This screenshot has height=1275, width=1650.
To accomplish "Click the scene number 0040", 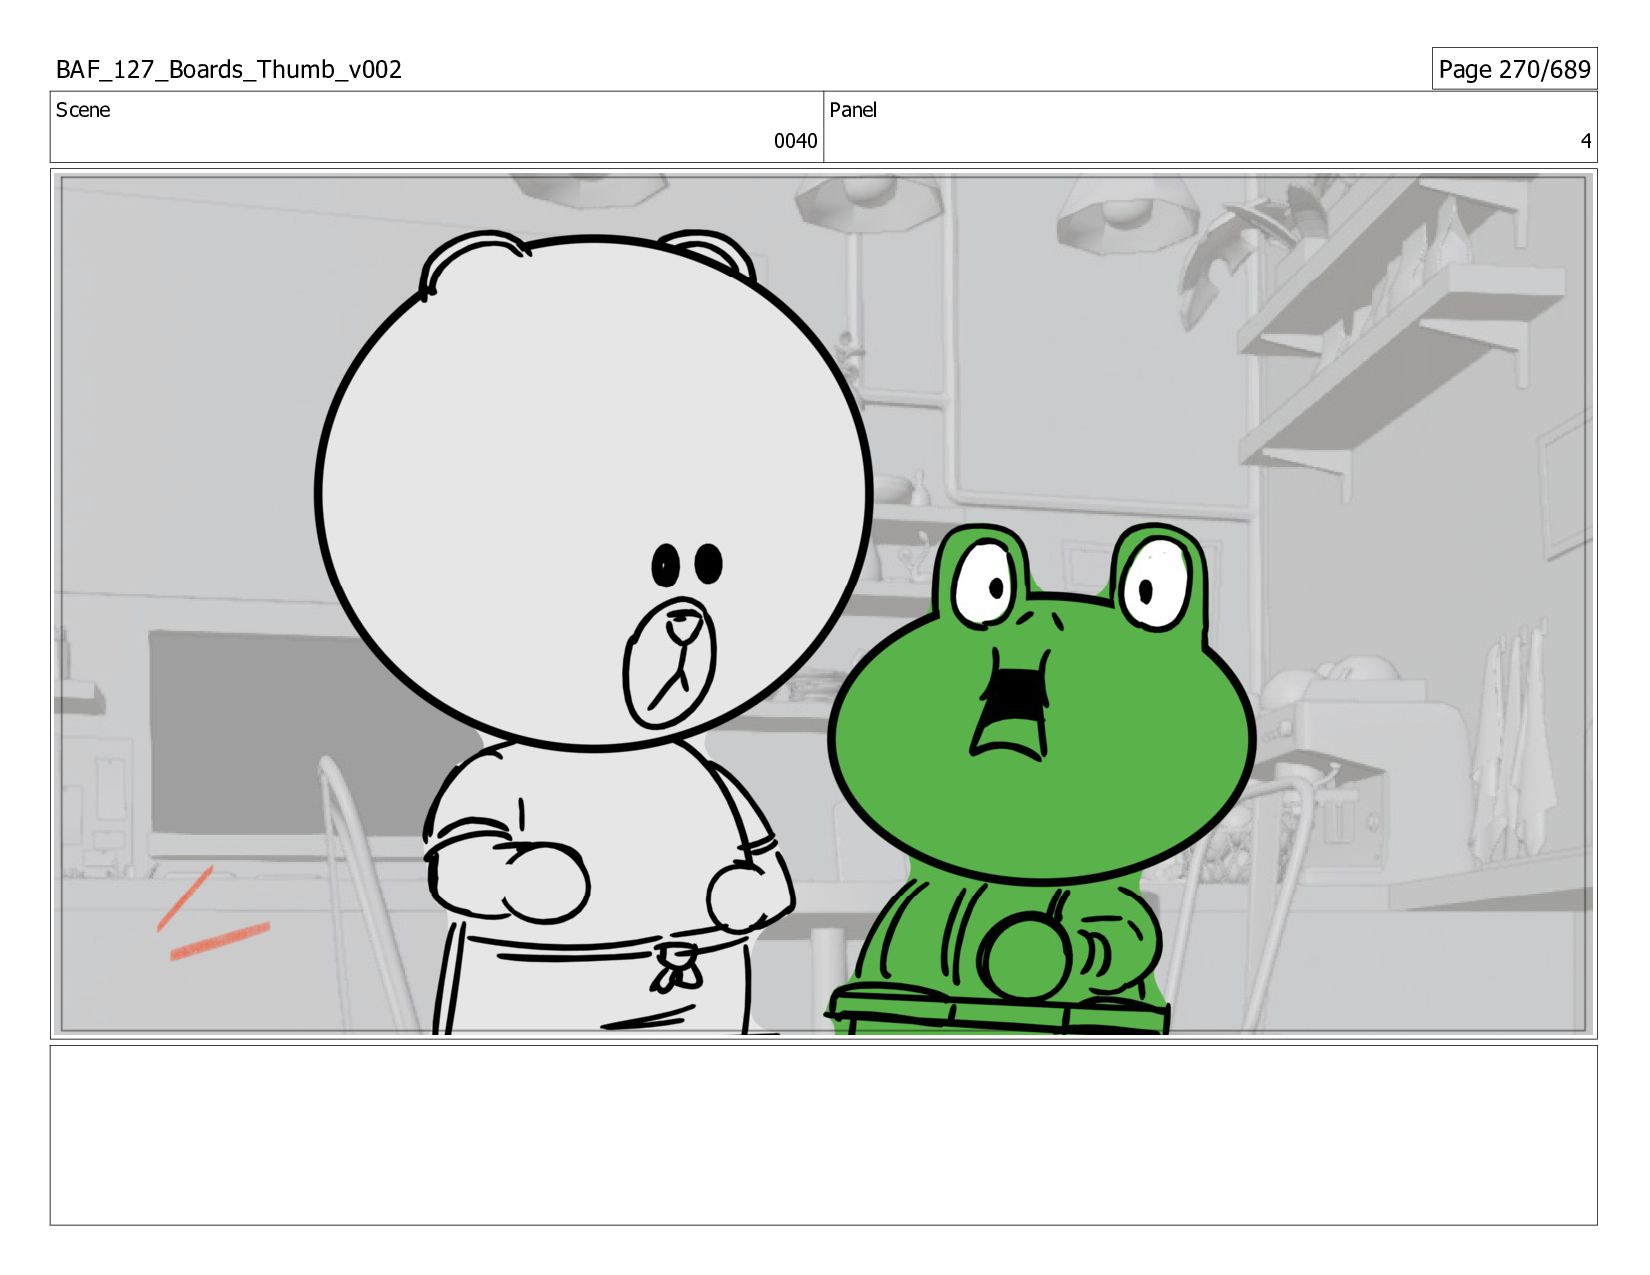I will pyautogui.click(x=795, y=141).
